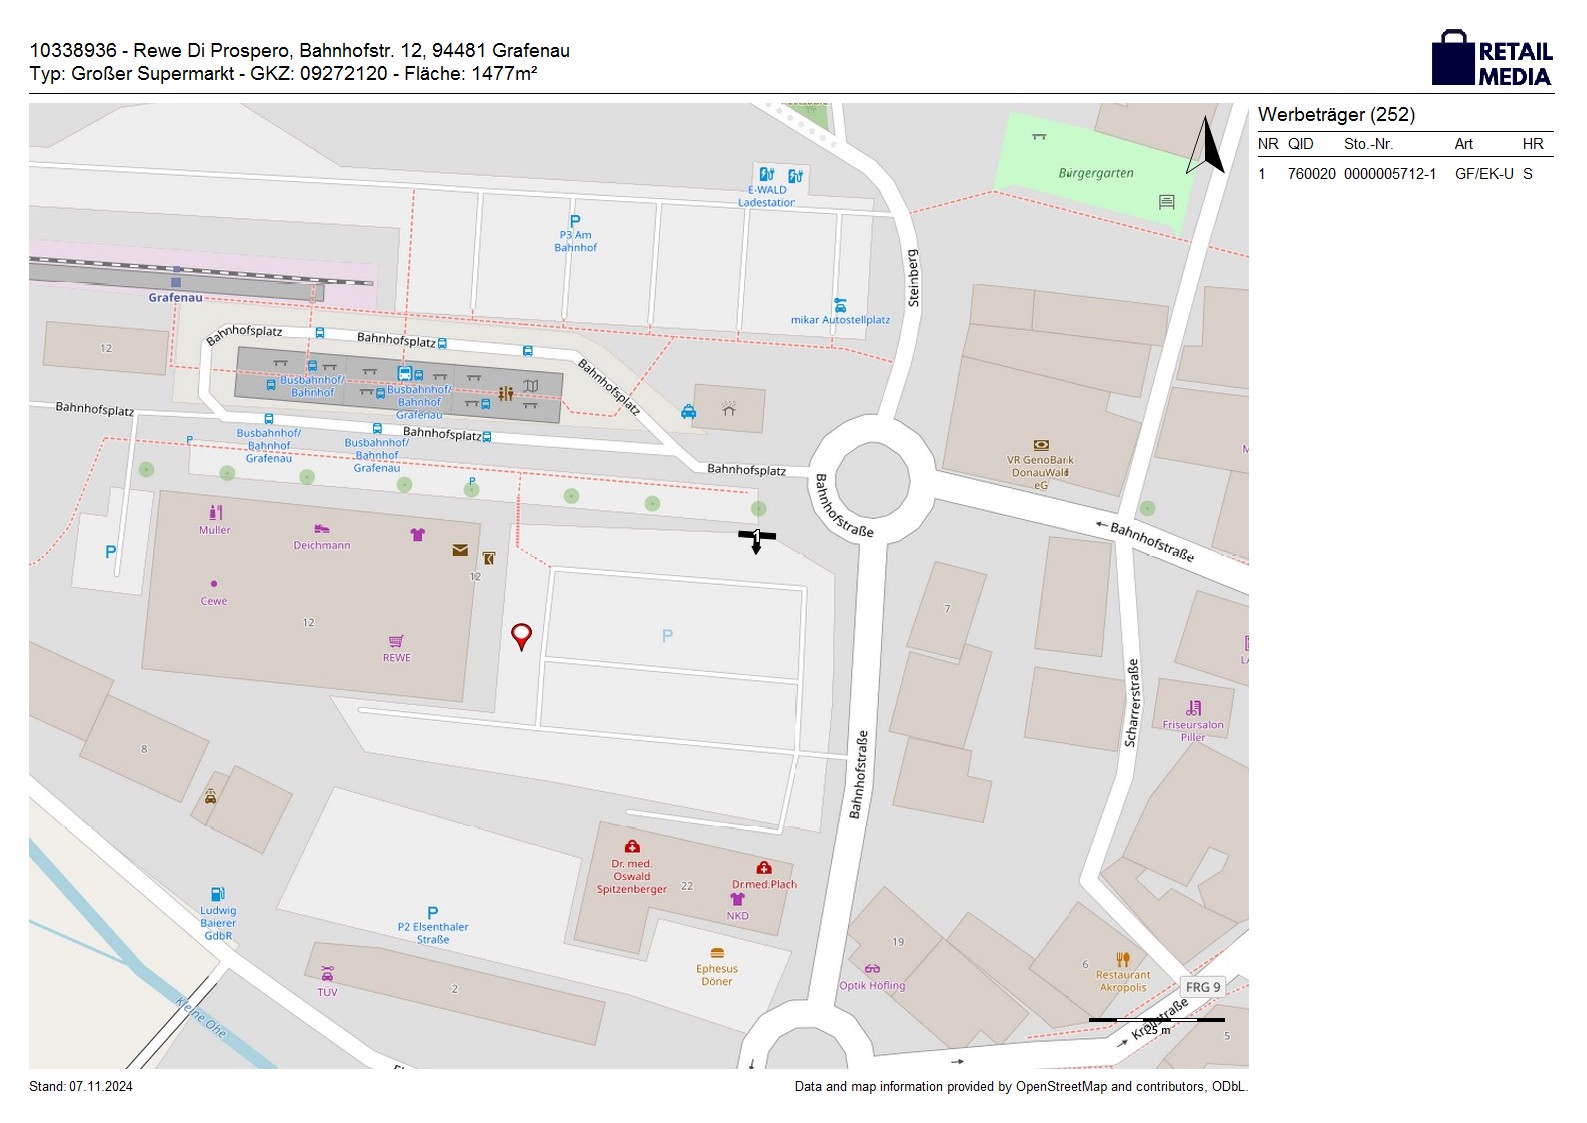Click the TÜV car inspection icon

327,974
